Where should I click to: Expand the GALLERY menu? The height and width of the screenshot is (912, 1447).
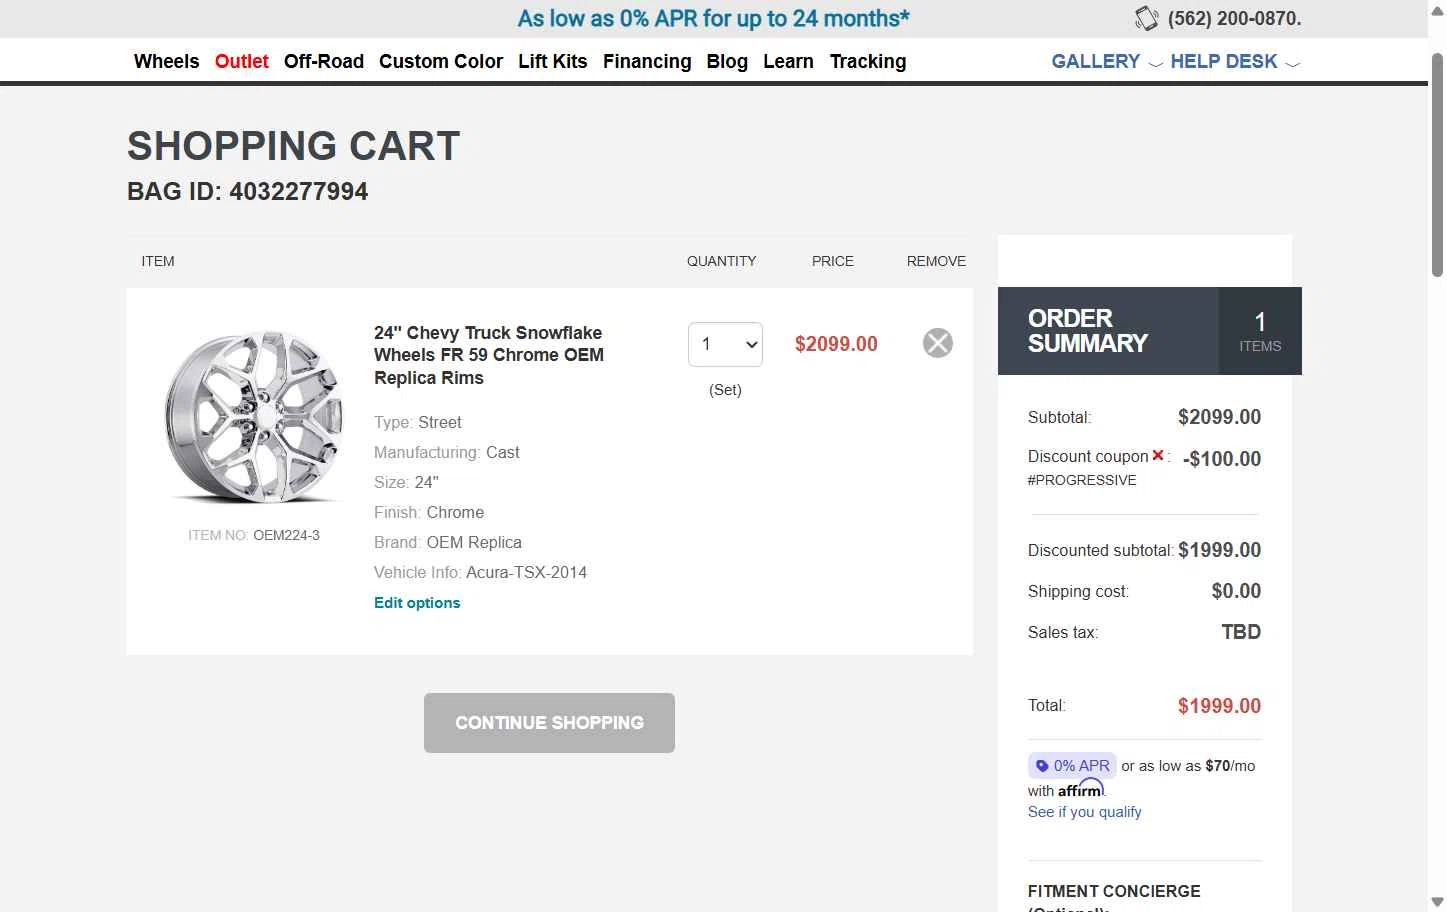click(1106, 62)
